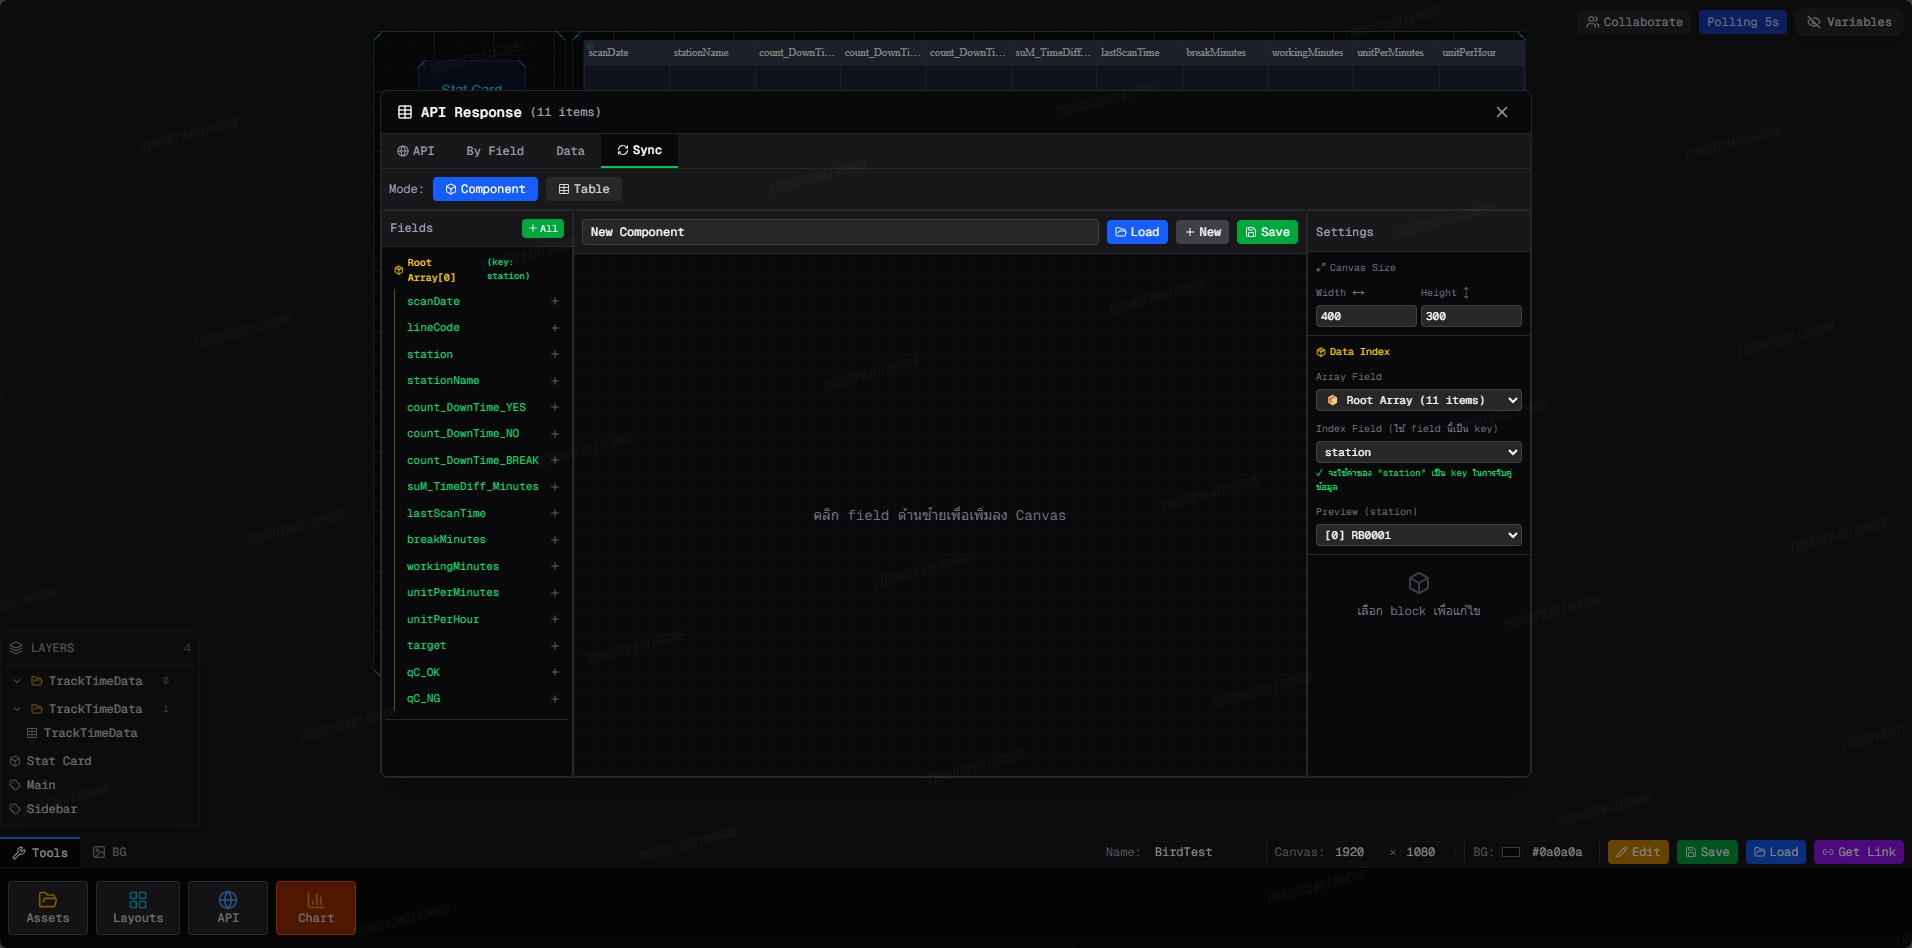Image resolution: width=1912 pixels, height=948 pixels.
Task: Select Table mode
Action: tap(584, 189)
